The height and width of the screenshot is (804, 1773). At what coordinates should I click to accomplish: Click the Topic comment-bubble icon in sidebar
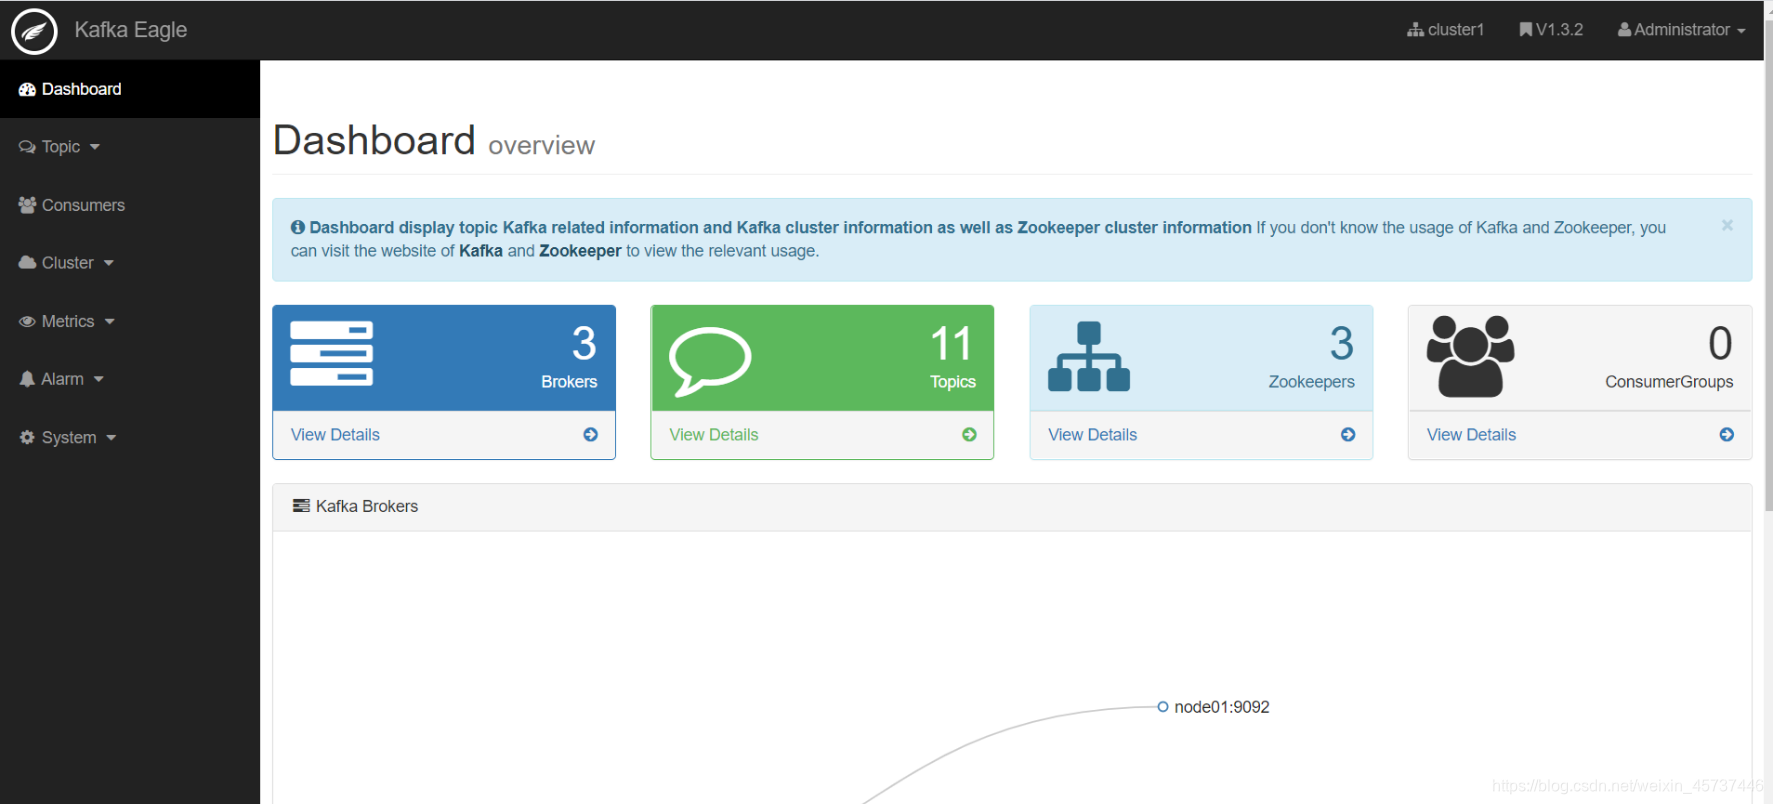27,147
